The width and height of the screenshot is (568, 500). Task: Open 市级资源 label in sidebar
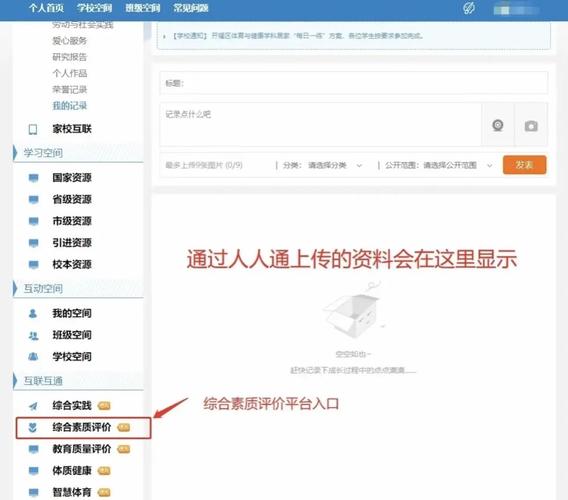coord(72,221)
